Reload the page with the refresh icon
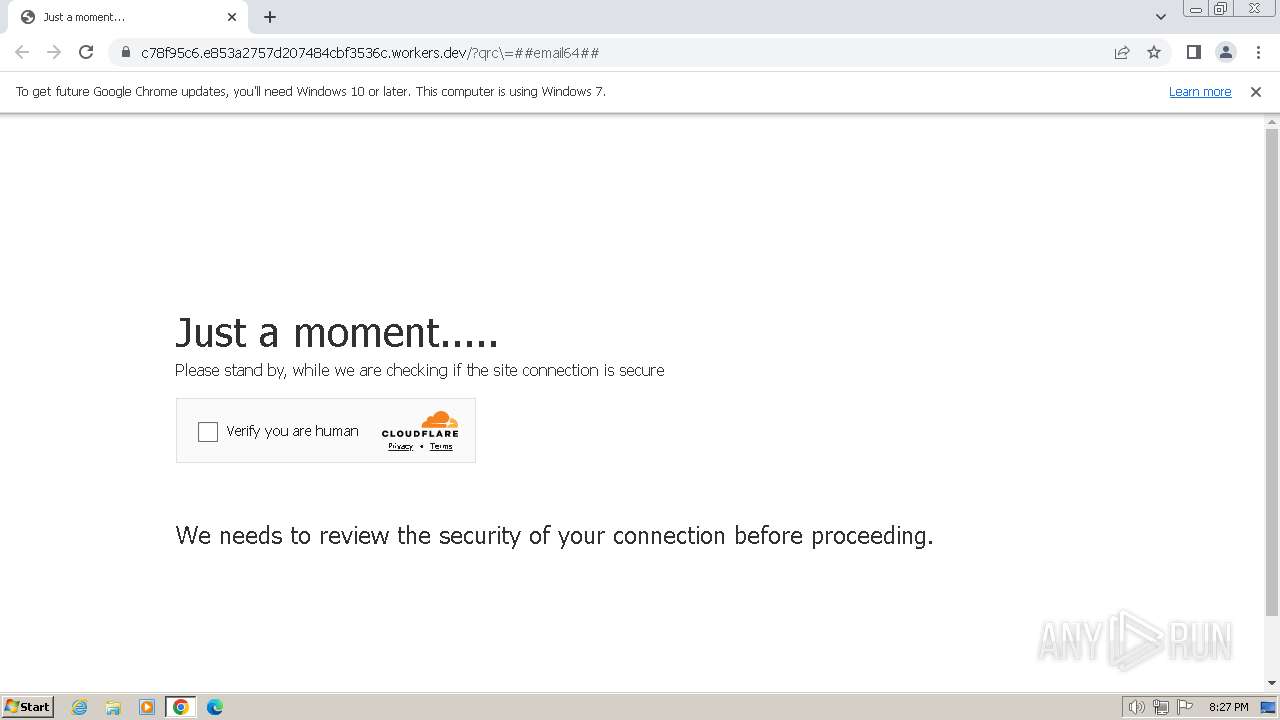The width and height of the screenshot is (1280, 720). (86, 52)
